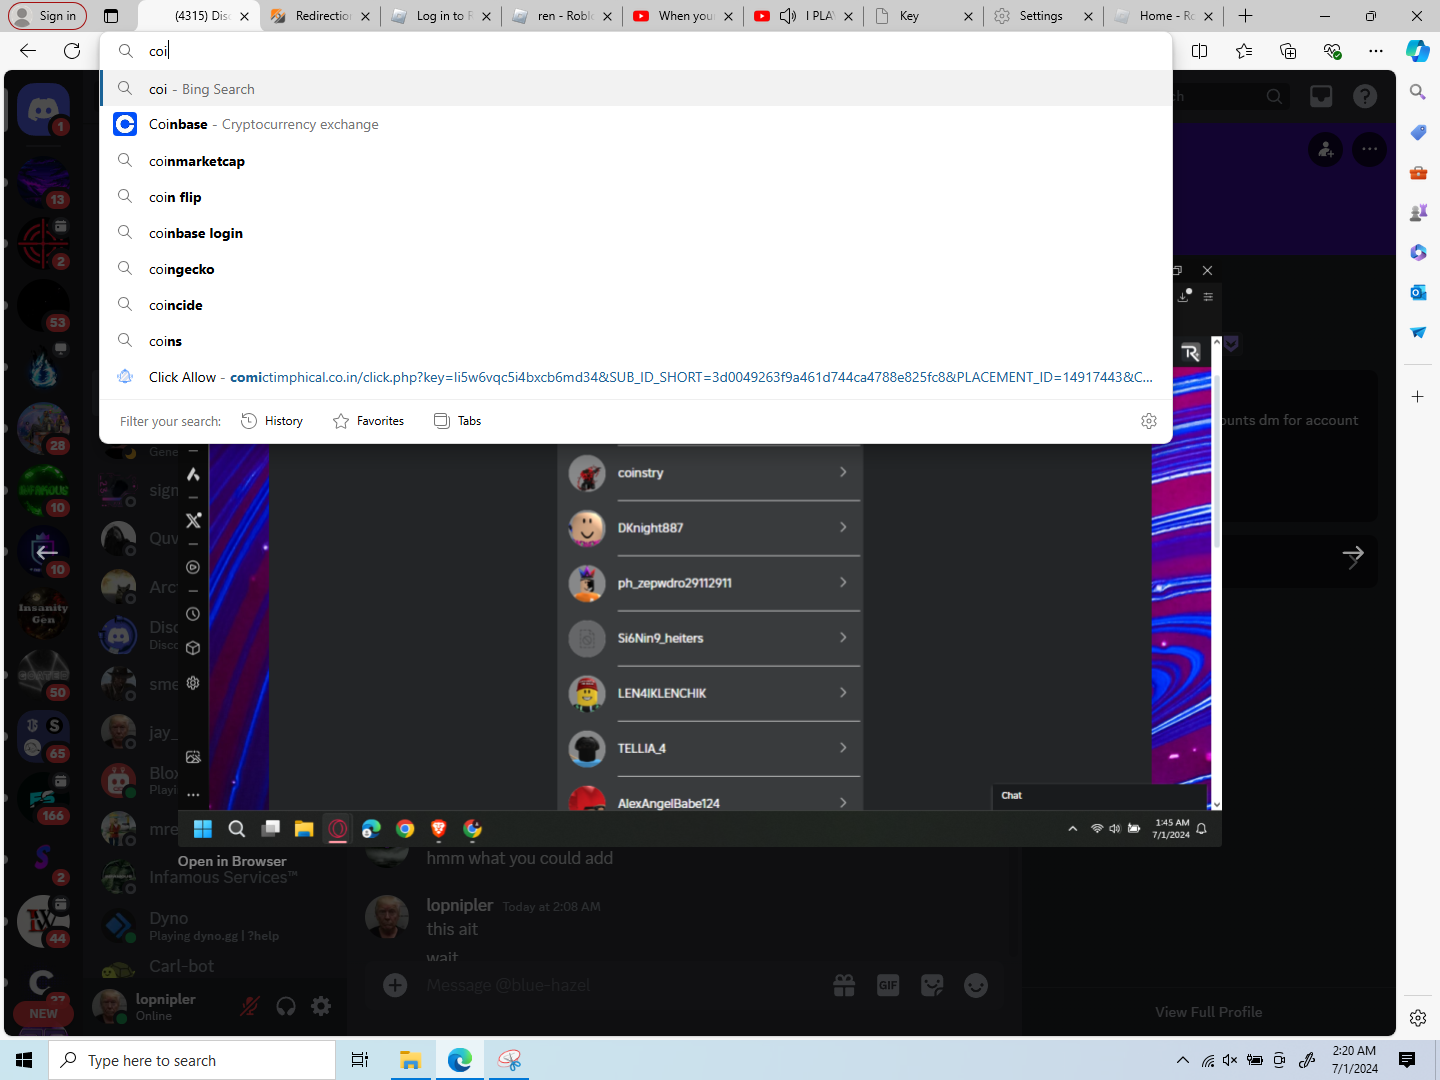Switch to the Settings tab
The height and width of the screenshot is (1080, 1440).
[1043, 16]
